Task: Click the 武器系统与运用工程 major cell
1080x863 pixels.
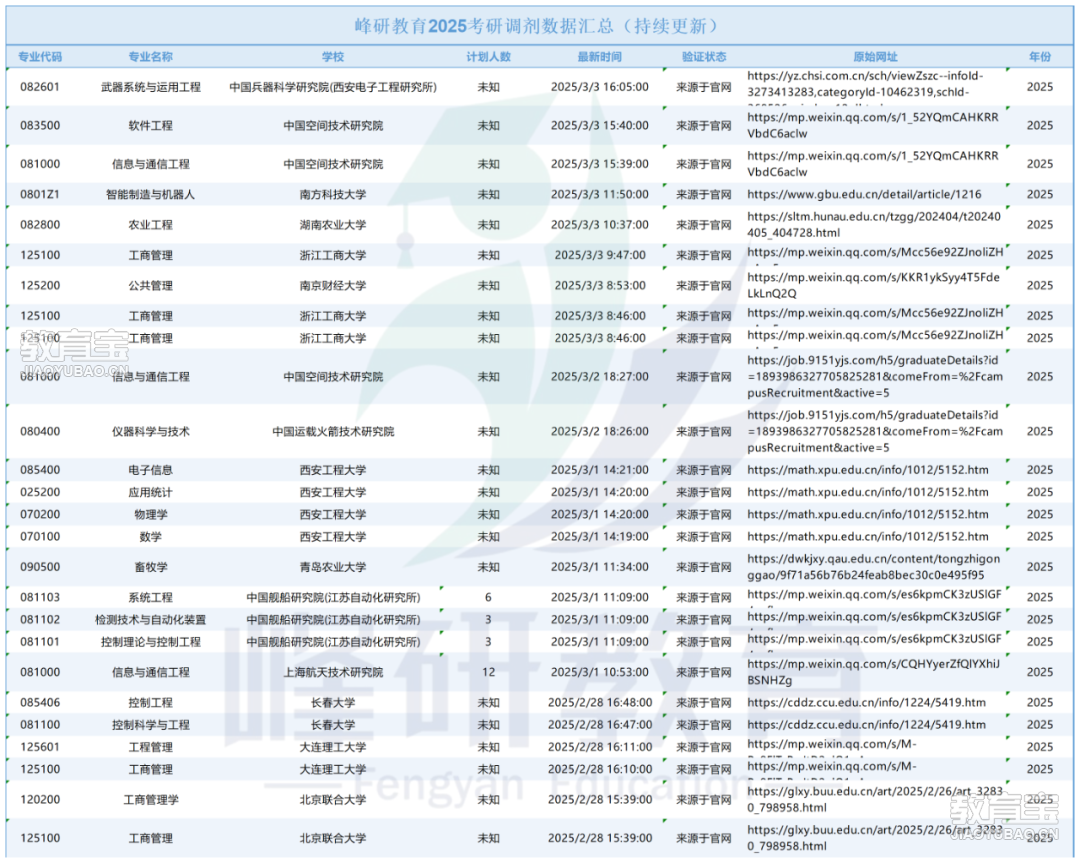Action: (150, 87)
